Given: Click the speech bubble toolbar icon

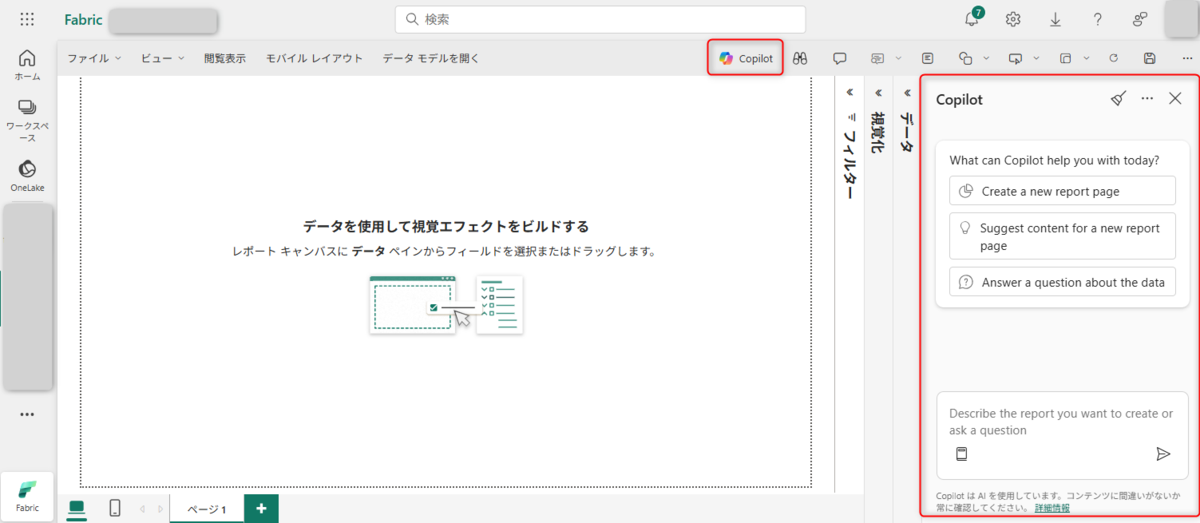Looking at the screenshot, I should coord(840,58).
